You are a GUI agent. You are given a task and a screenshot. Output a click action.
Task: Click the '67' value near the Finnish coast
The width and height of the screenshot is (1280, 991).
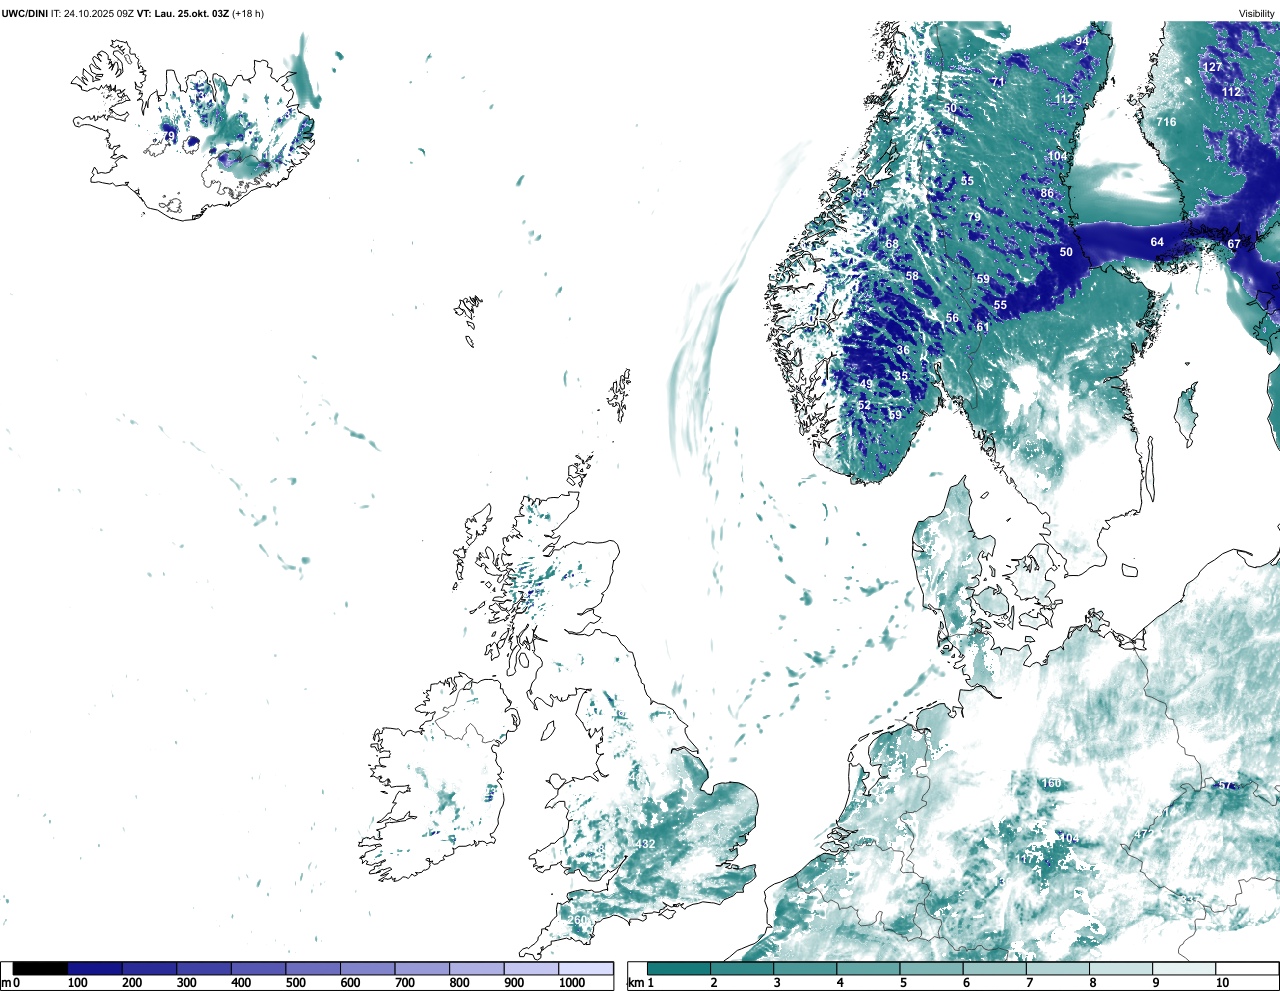[1234, 244]
